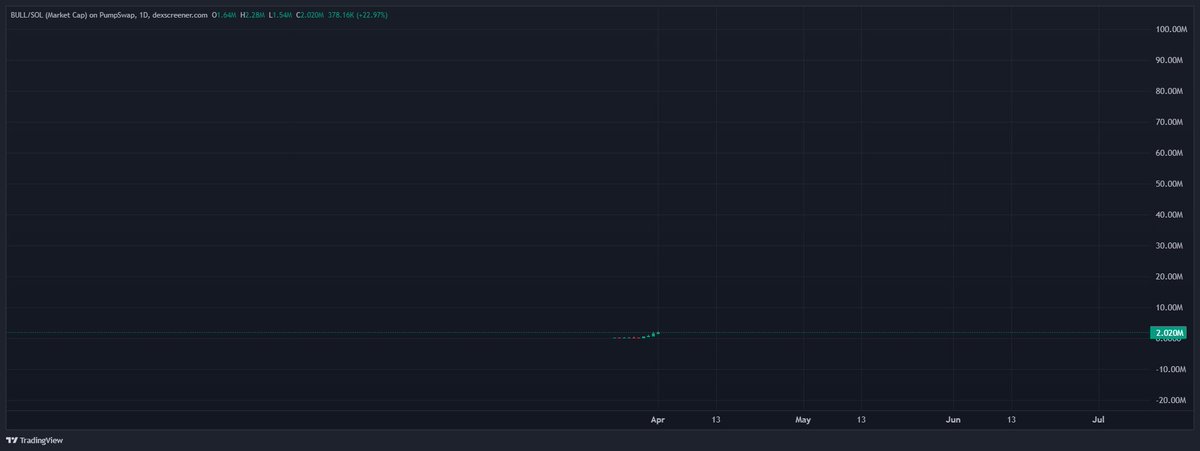
Task: Click the 10.00M price axis label
Action: click(1170, 308)
